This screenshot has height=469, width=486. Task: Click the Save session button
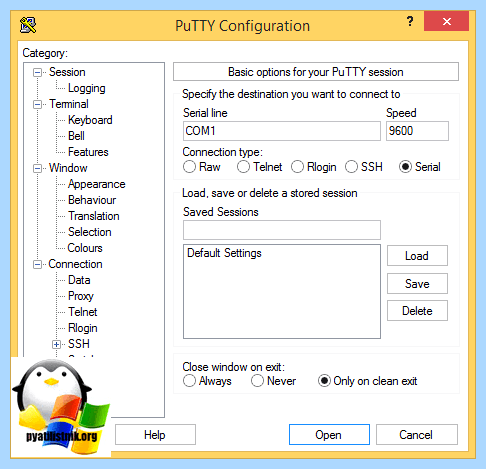[417, 284]
